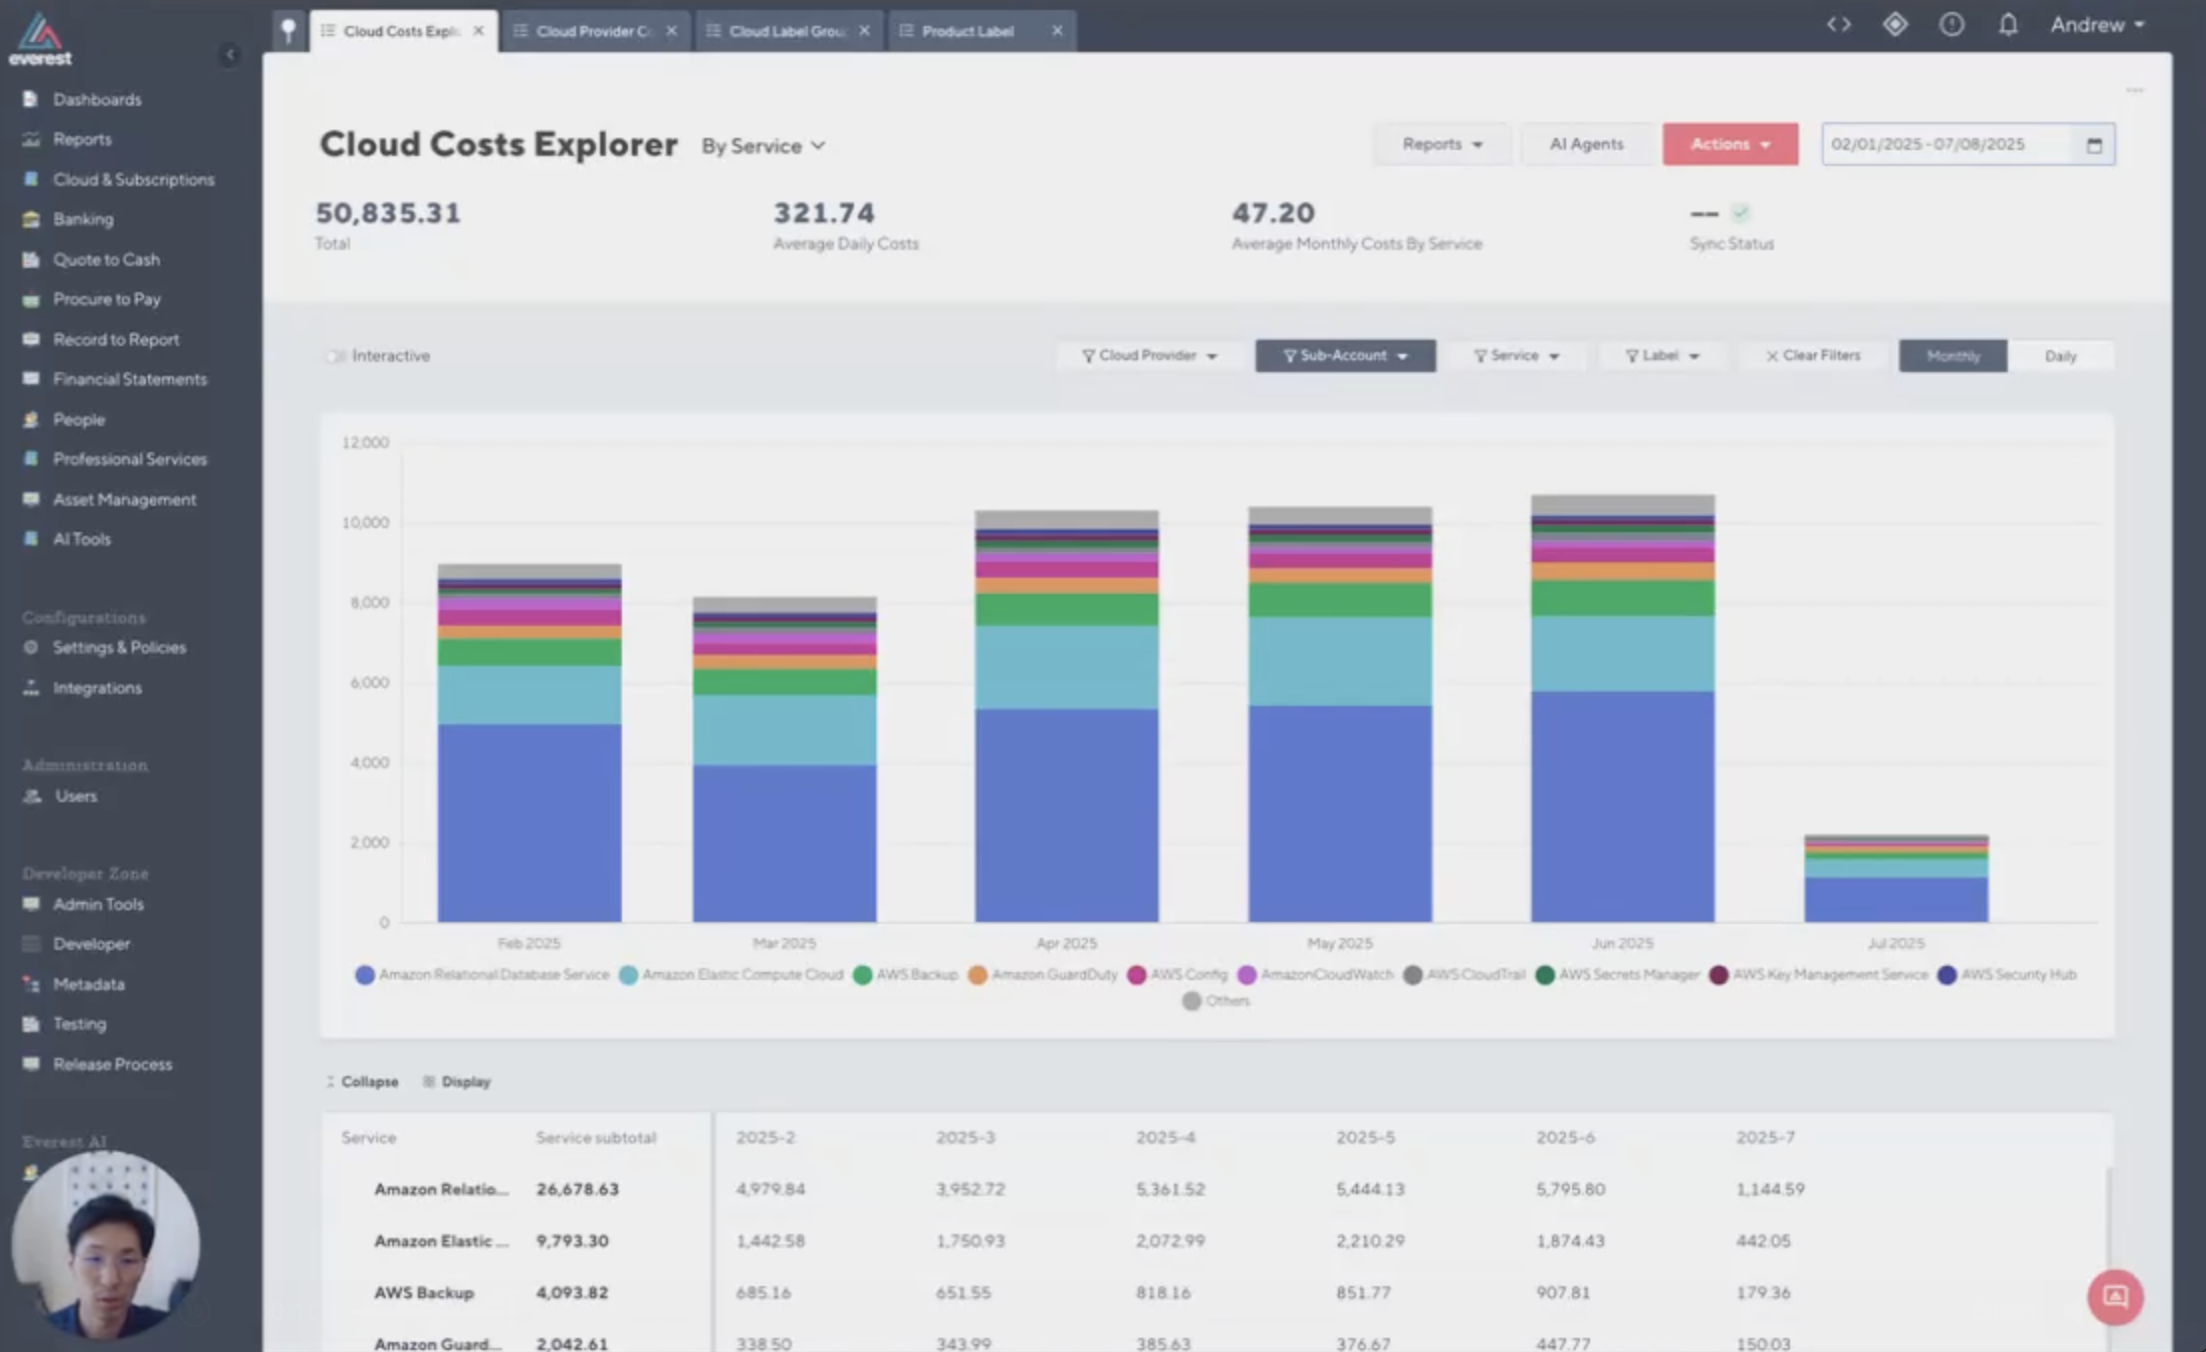Open the alert circle icon in header
Screen dimensions: 2206x1352
(x=1952, y=24)
